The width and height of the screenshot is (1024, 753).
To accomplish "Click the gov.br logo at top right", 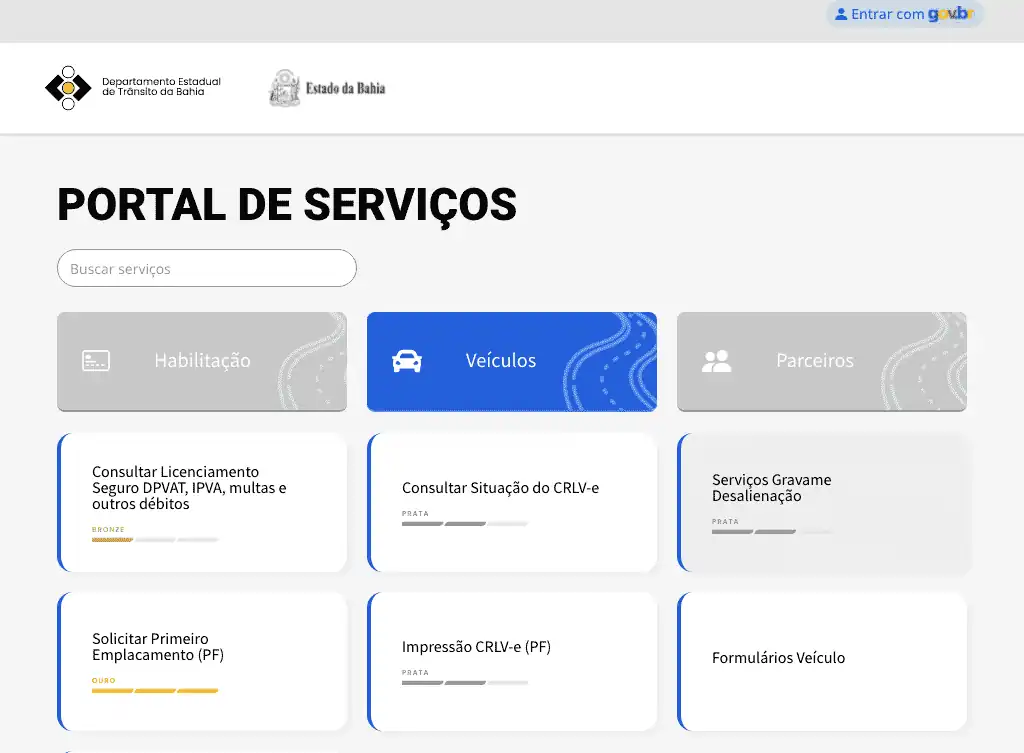I will pos(949,15).
